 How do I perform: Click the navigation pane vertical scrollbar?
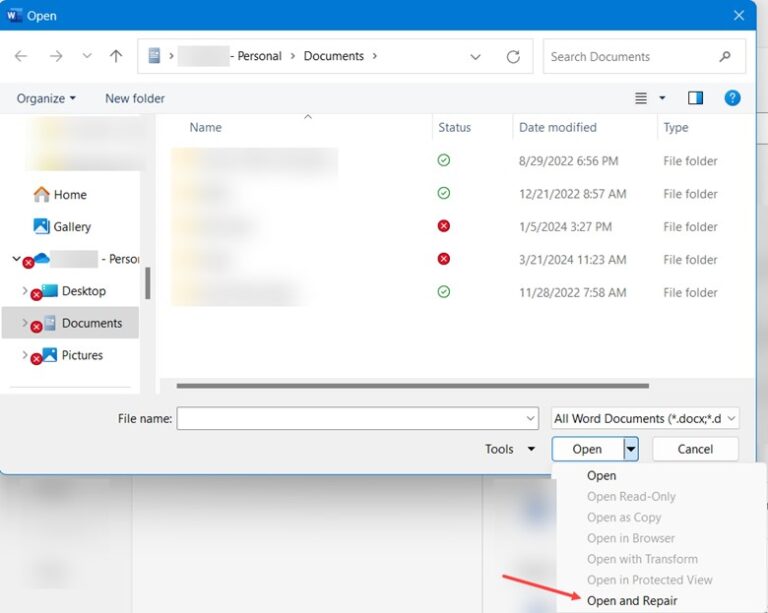click(148, 283)
